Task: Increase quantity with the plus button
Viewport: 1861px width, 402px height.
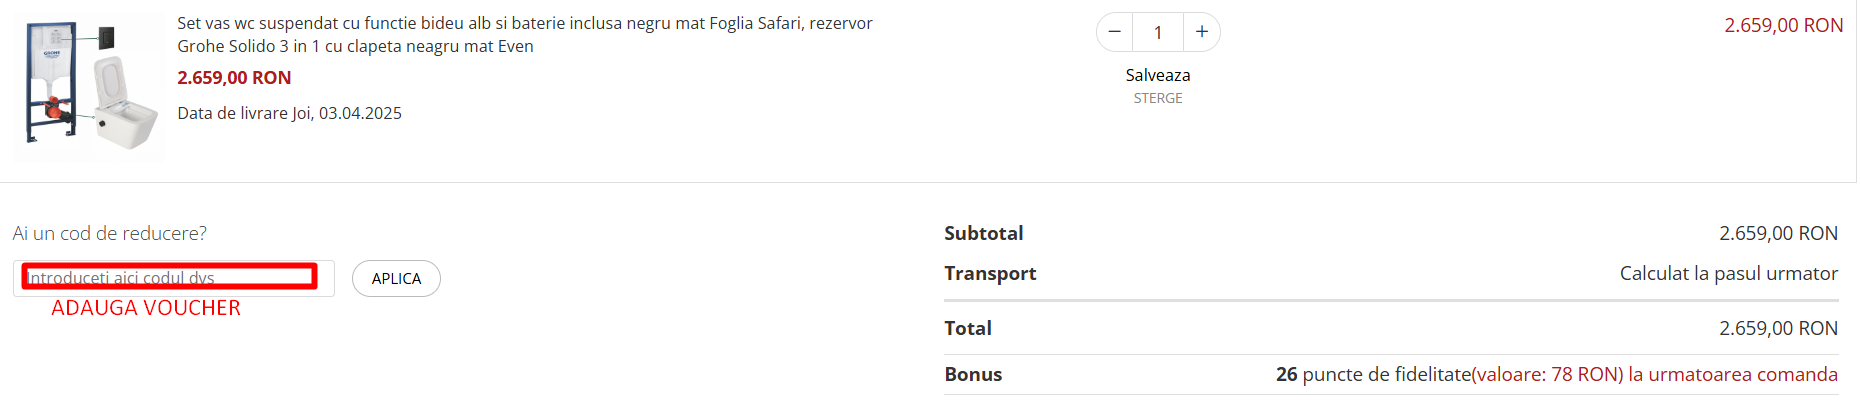Action: [x=1201, y=32]
